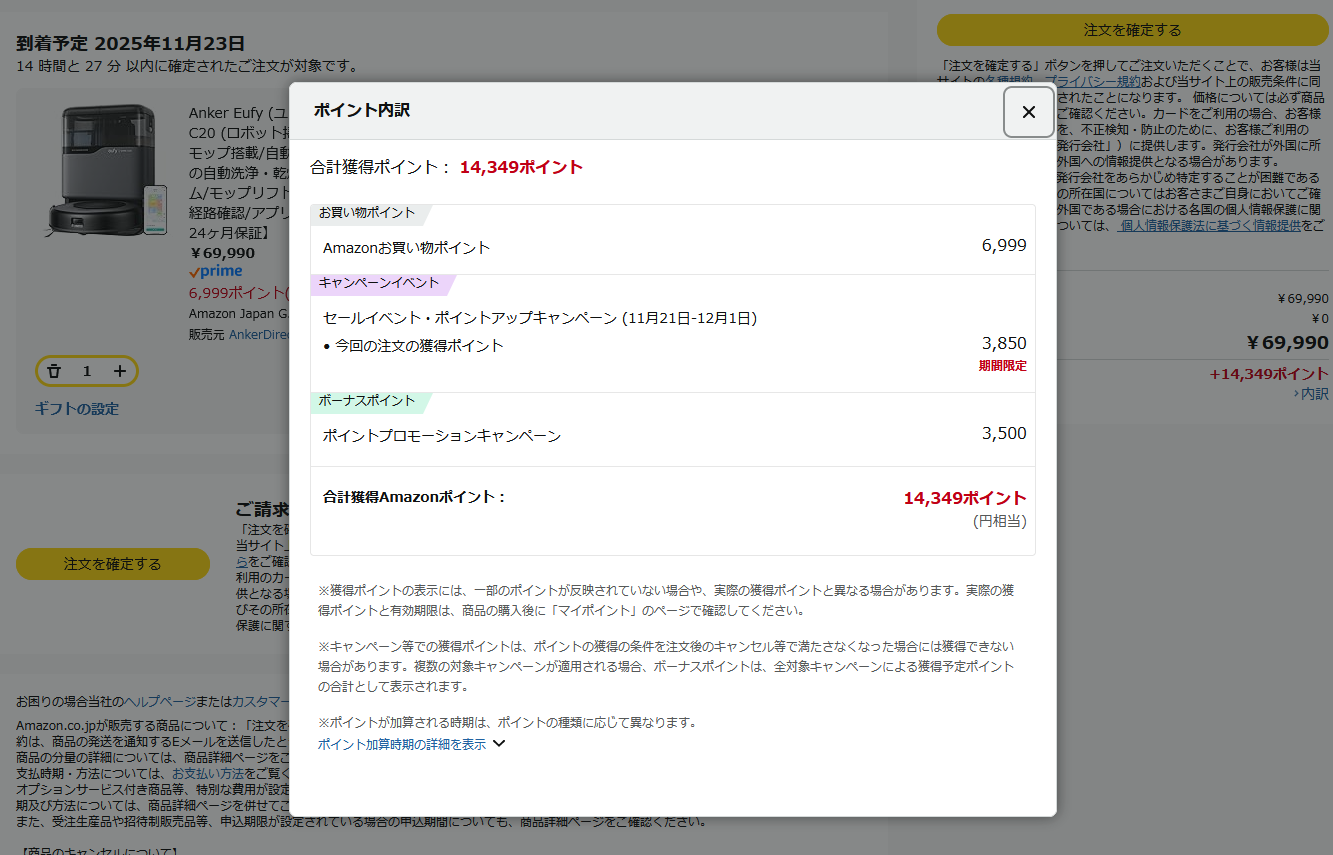Viewport: 1333px width, 855px height.
Task: Expand ポイント加算時期の詳細を表示 link text
Action: point(402,744)
